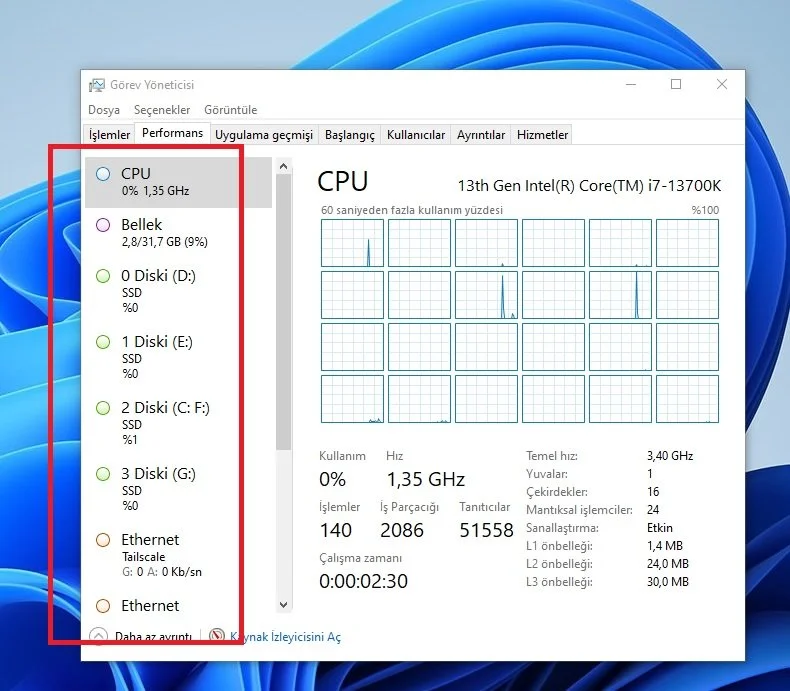The height and width of the screenshot is (691, 790).
Task: Click the orange circle icon for Ethernet Tailscale
Action: [103, 540]
